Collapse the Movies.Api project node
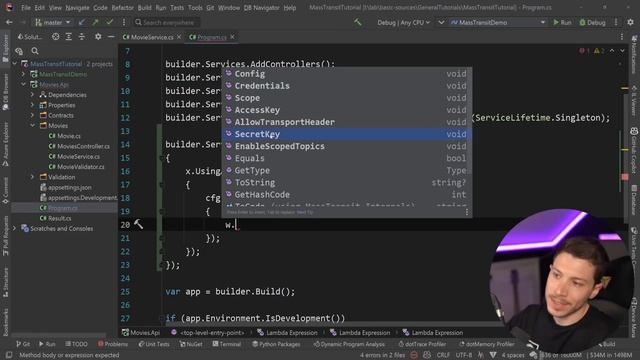640x360 pixels. point(23,84)
